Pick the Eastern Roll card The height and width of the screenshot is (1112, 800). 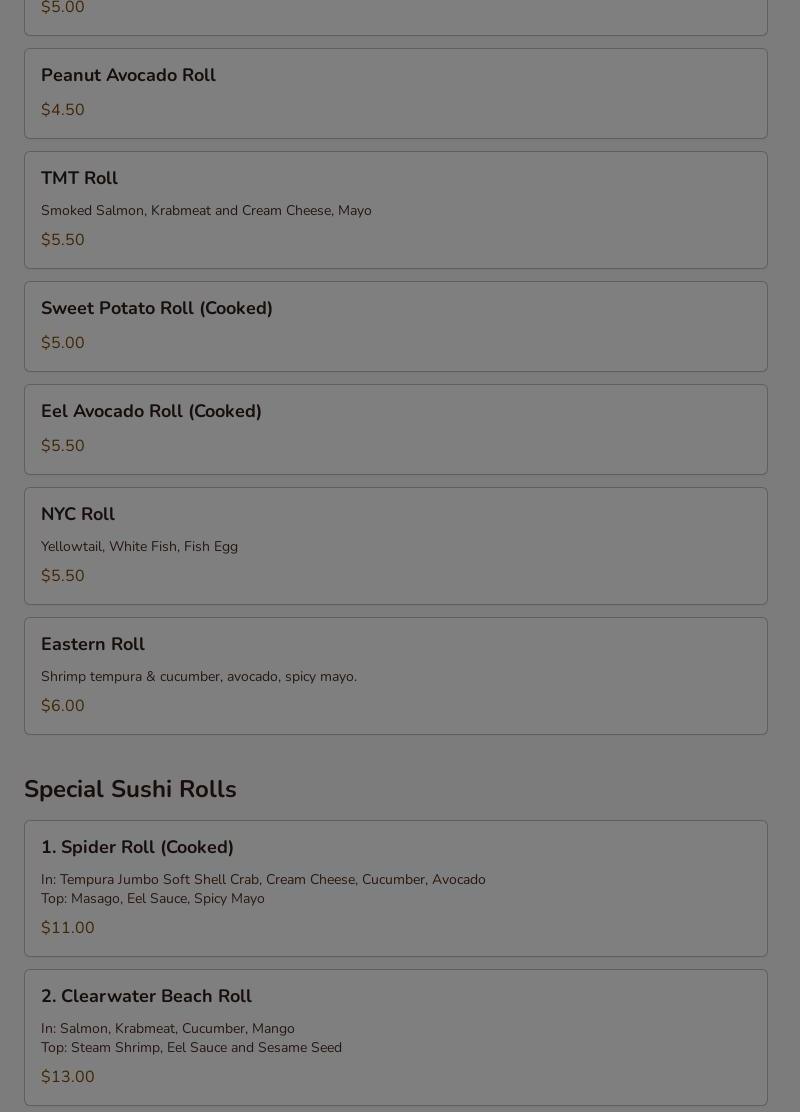click(396, 676)
